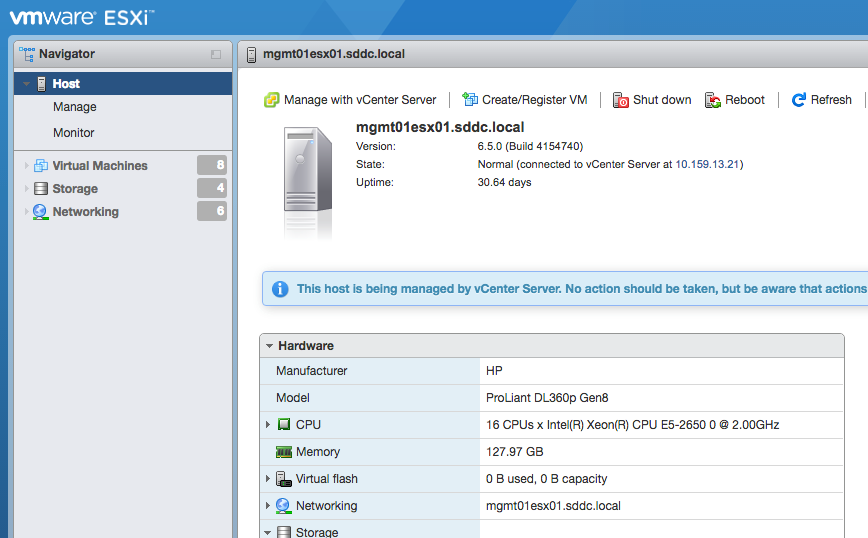Viewport: 868px width, 538px height.
Task: Click the VMware ESXi logo
Action: pyautogui.click(x=82, y=18)
